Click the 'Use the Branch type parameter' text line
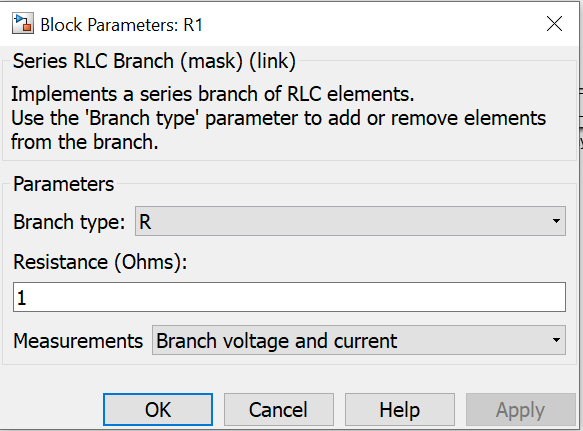Image resolution: width=583 pixels, height=431 pixels. (278, 118)
